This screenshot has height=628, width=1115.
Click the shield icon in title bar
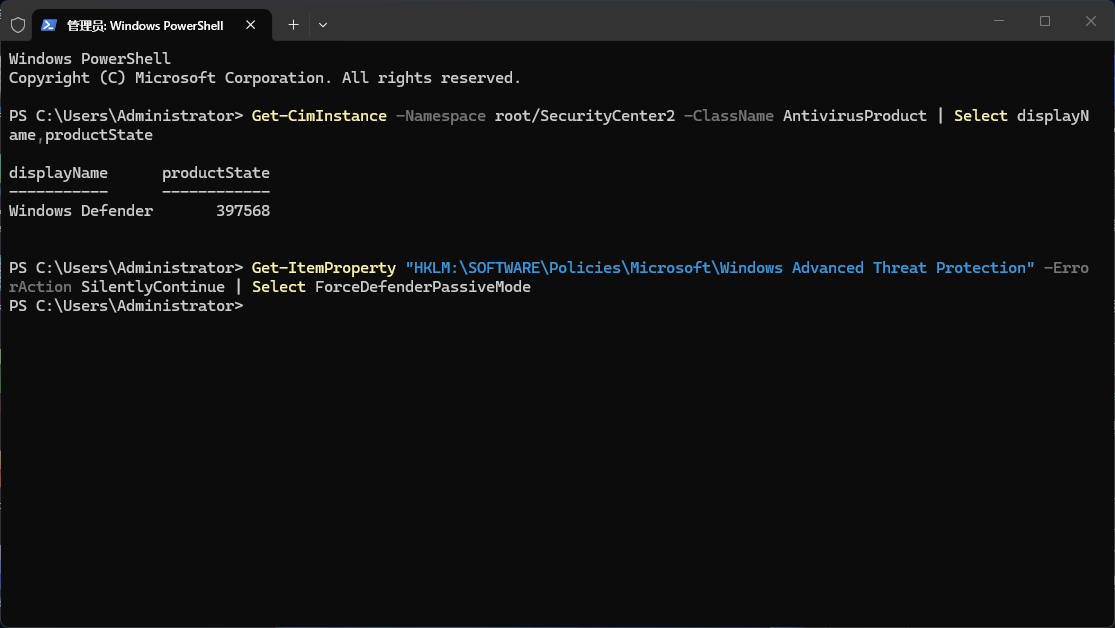click(18, 26)
